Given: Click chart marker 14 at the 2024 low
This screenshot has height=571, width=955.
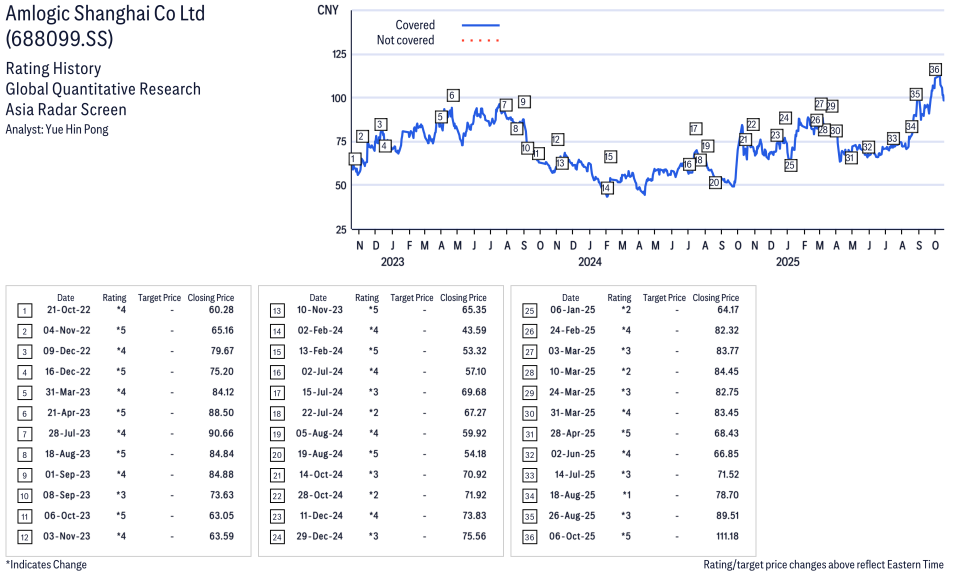Looking at the screenshot, I should tap(606, 188).
